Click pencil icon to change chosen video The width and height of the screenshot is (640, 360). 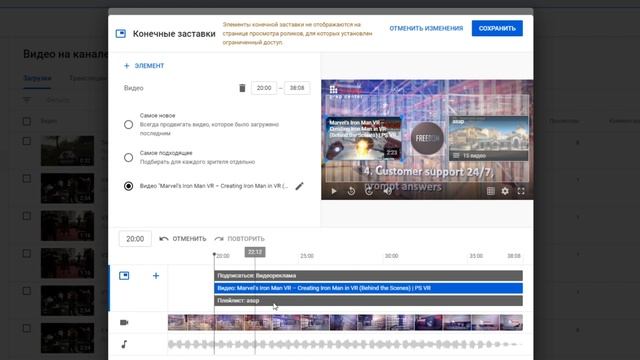click(299, 186)
